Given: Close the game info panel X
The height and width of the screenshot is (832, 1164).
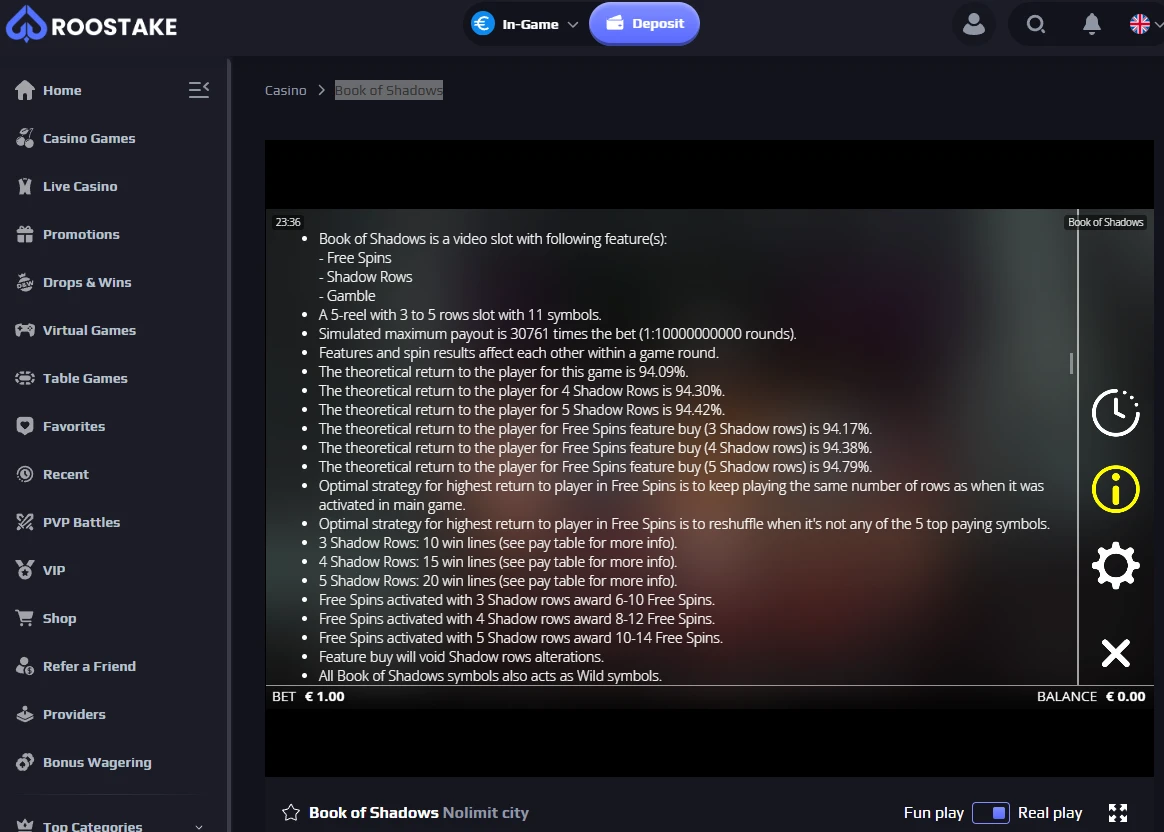Looking at the screenshot, I should point(1115,653).
